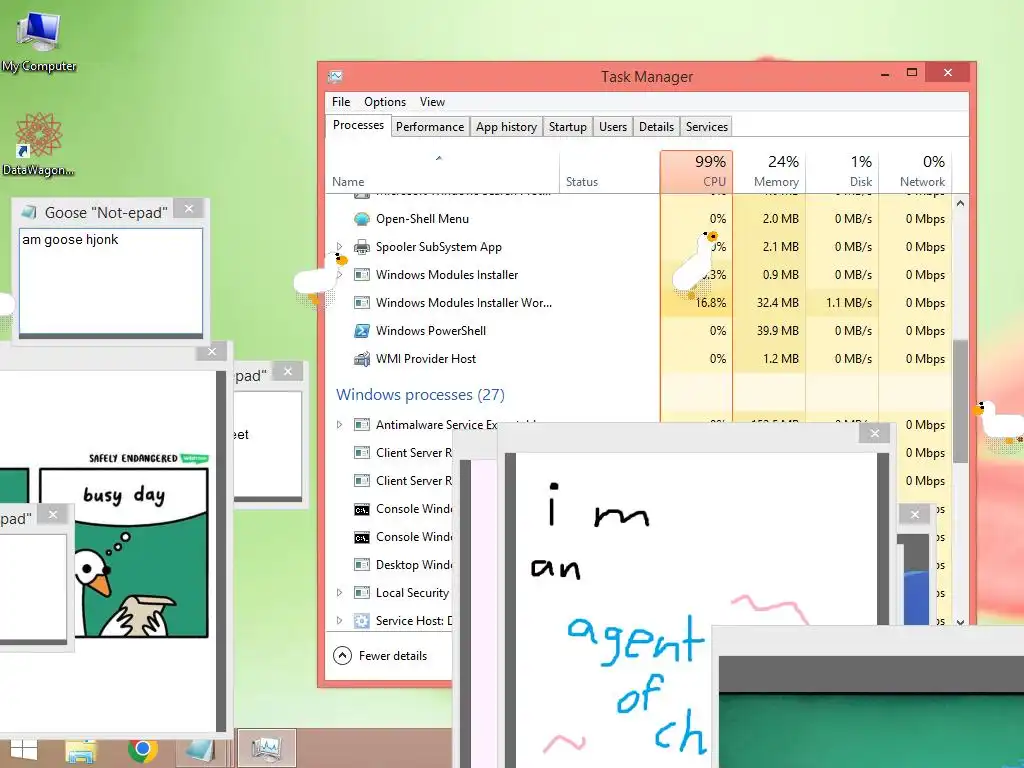
Task: Sort processes by Status column header
Action: 609,172
